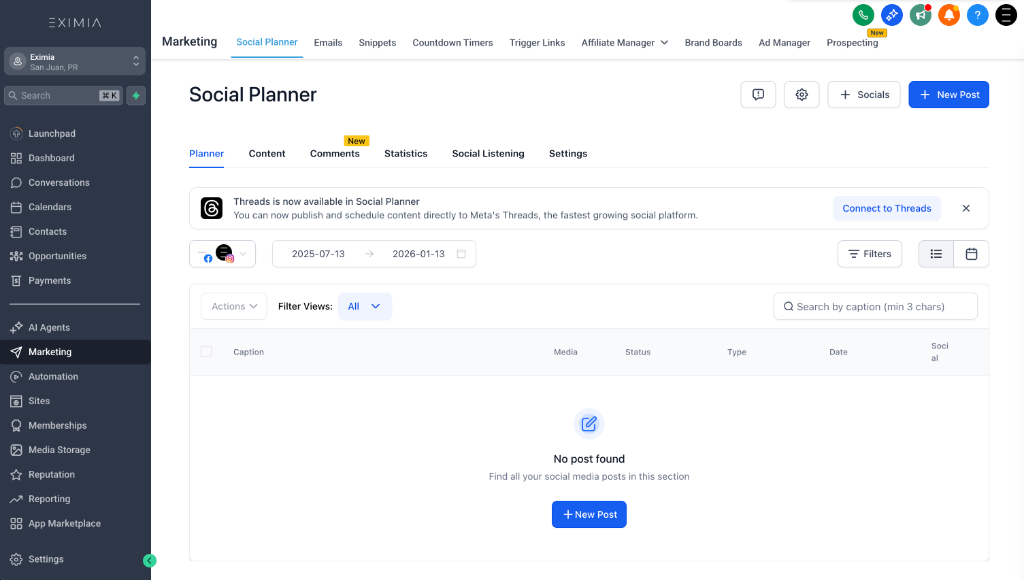Viewport: 1024px width, 580px height.
Task: Switch to list view toggle
Action: pos(936,254)
